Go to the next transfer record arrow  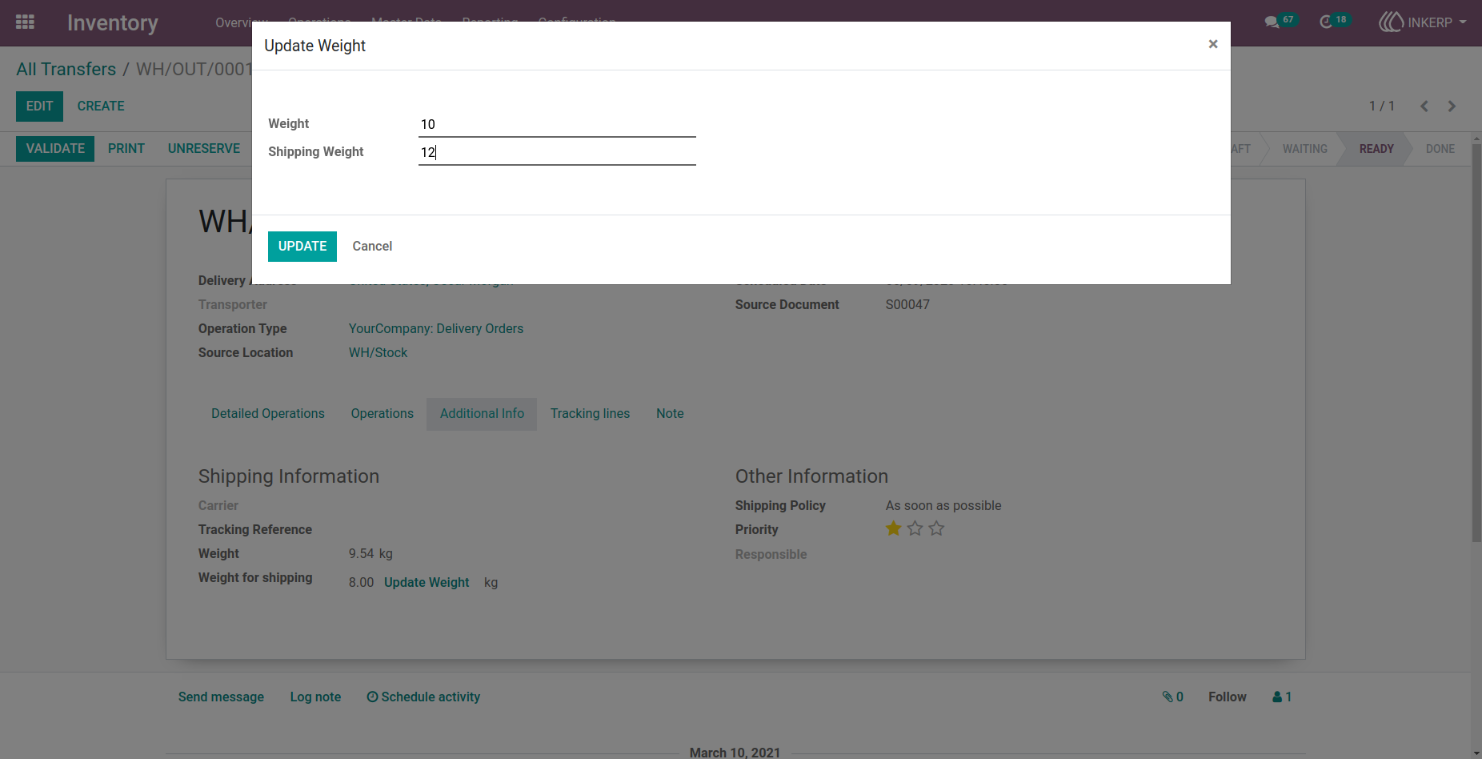[x=1452, y=106]
